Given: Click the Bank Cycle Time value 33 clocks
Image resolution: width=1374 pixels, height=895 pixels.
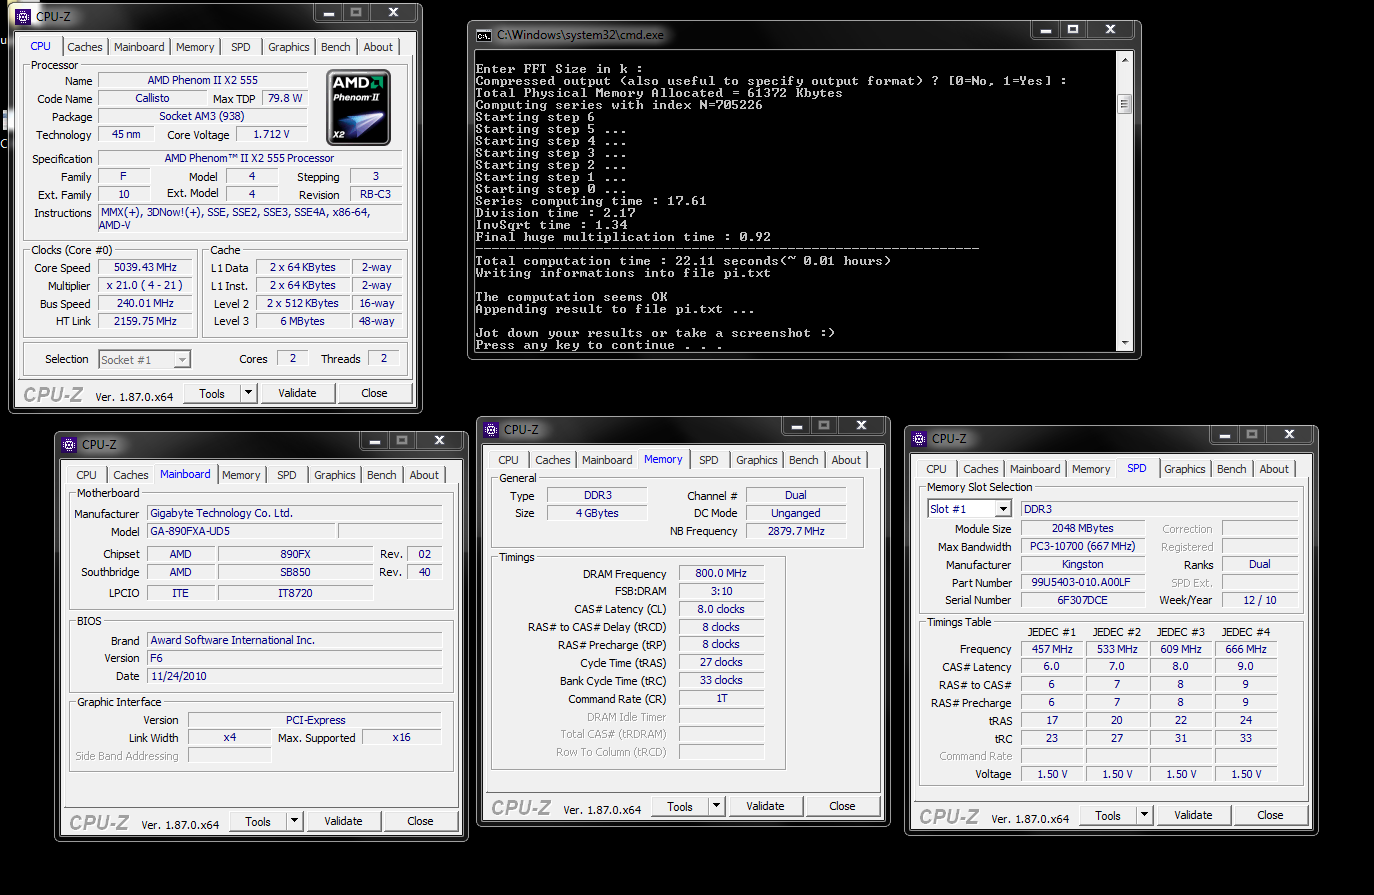Looking at the screenshot, I should pos(721,680).
